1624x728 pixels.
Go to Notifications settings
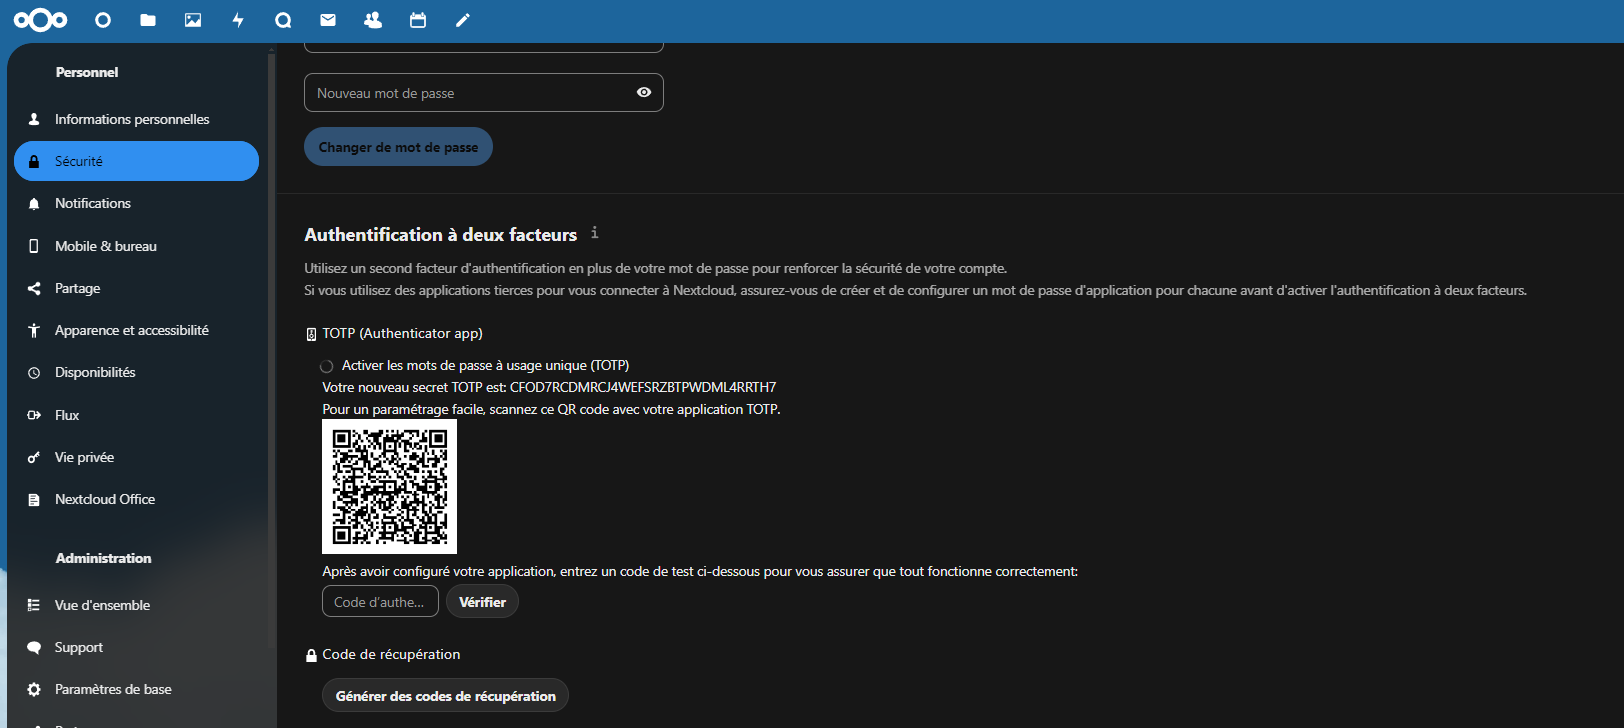pos(136,203)
